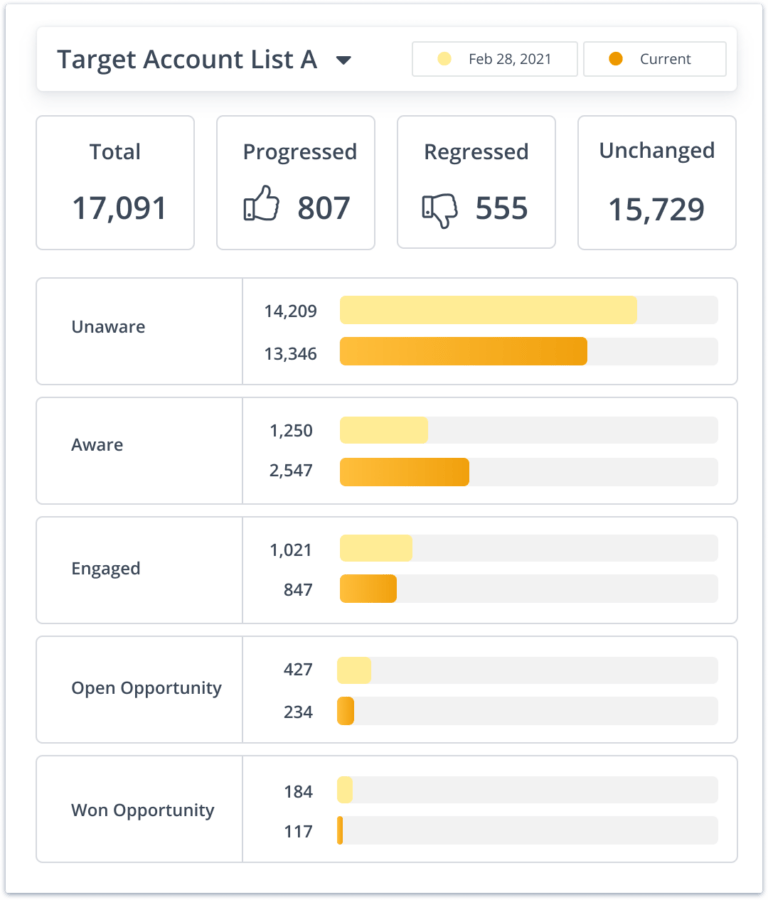This screenshot has width=768, height=900.
Task: Toggle the Current series visibility
Action: pos(655,59)
